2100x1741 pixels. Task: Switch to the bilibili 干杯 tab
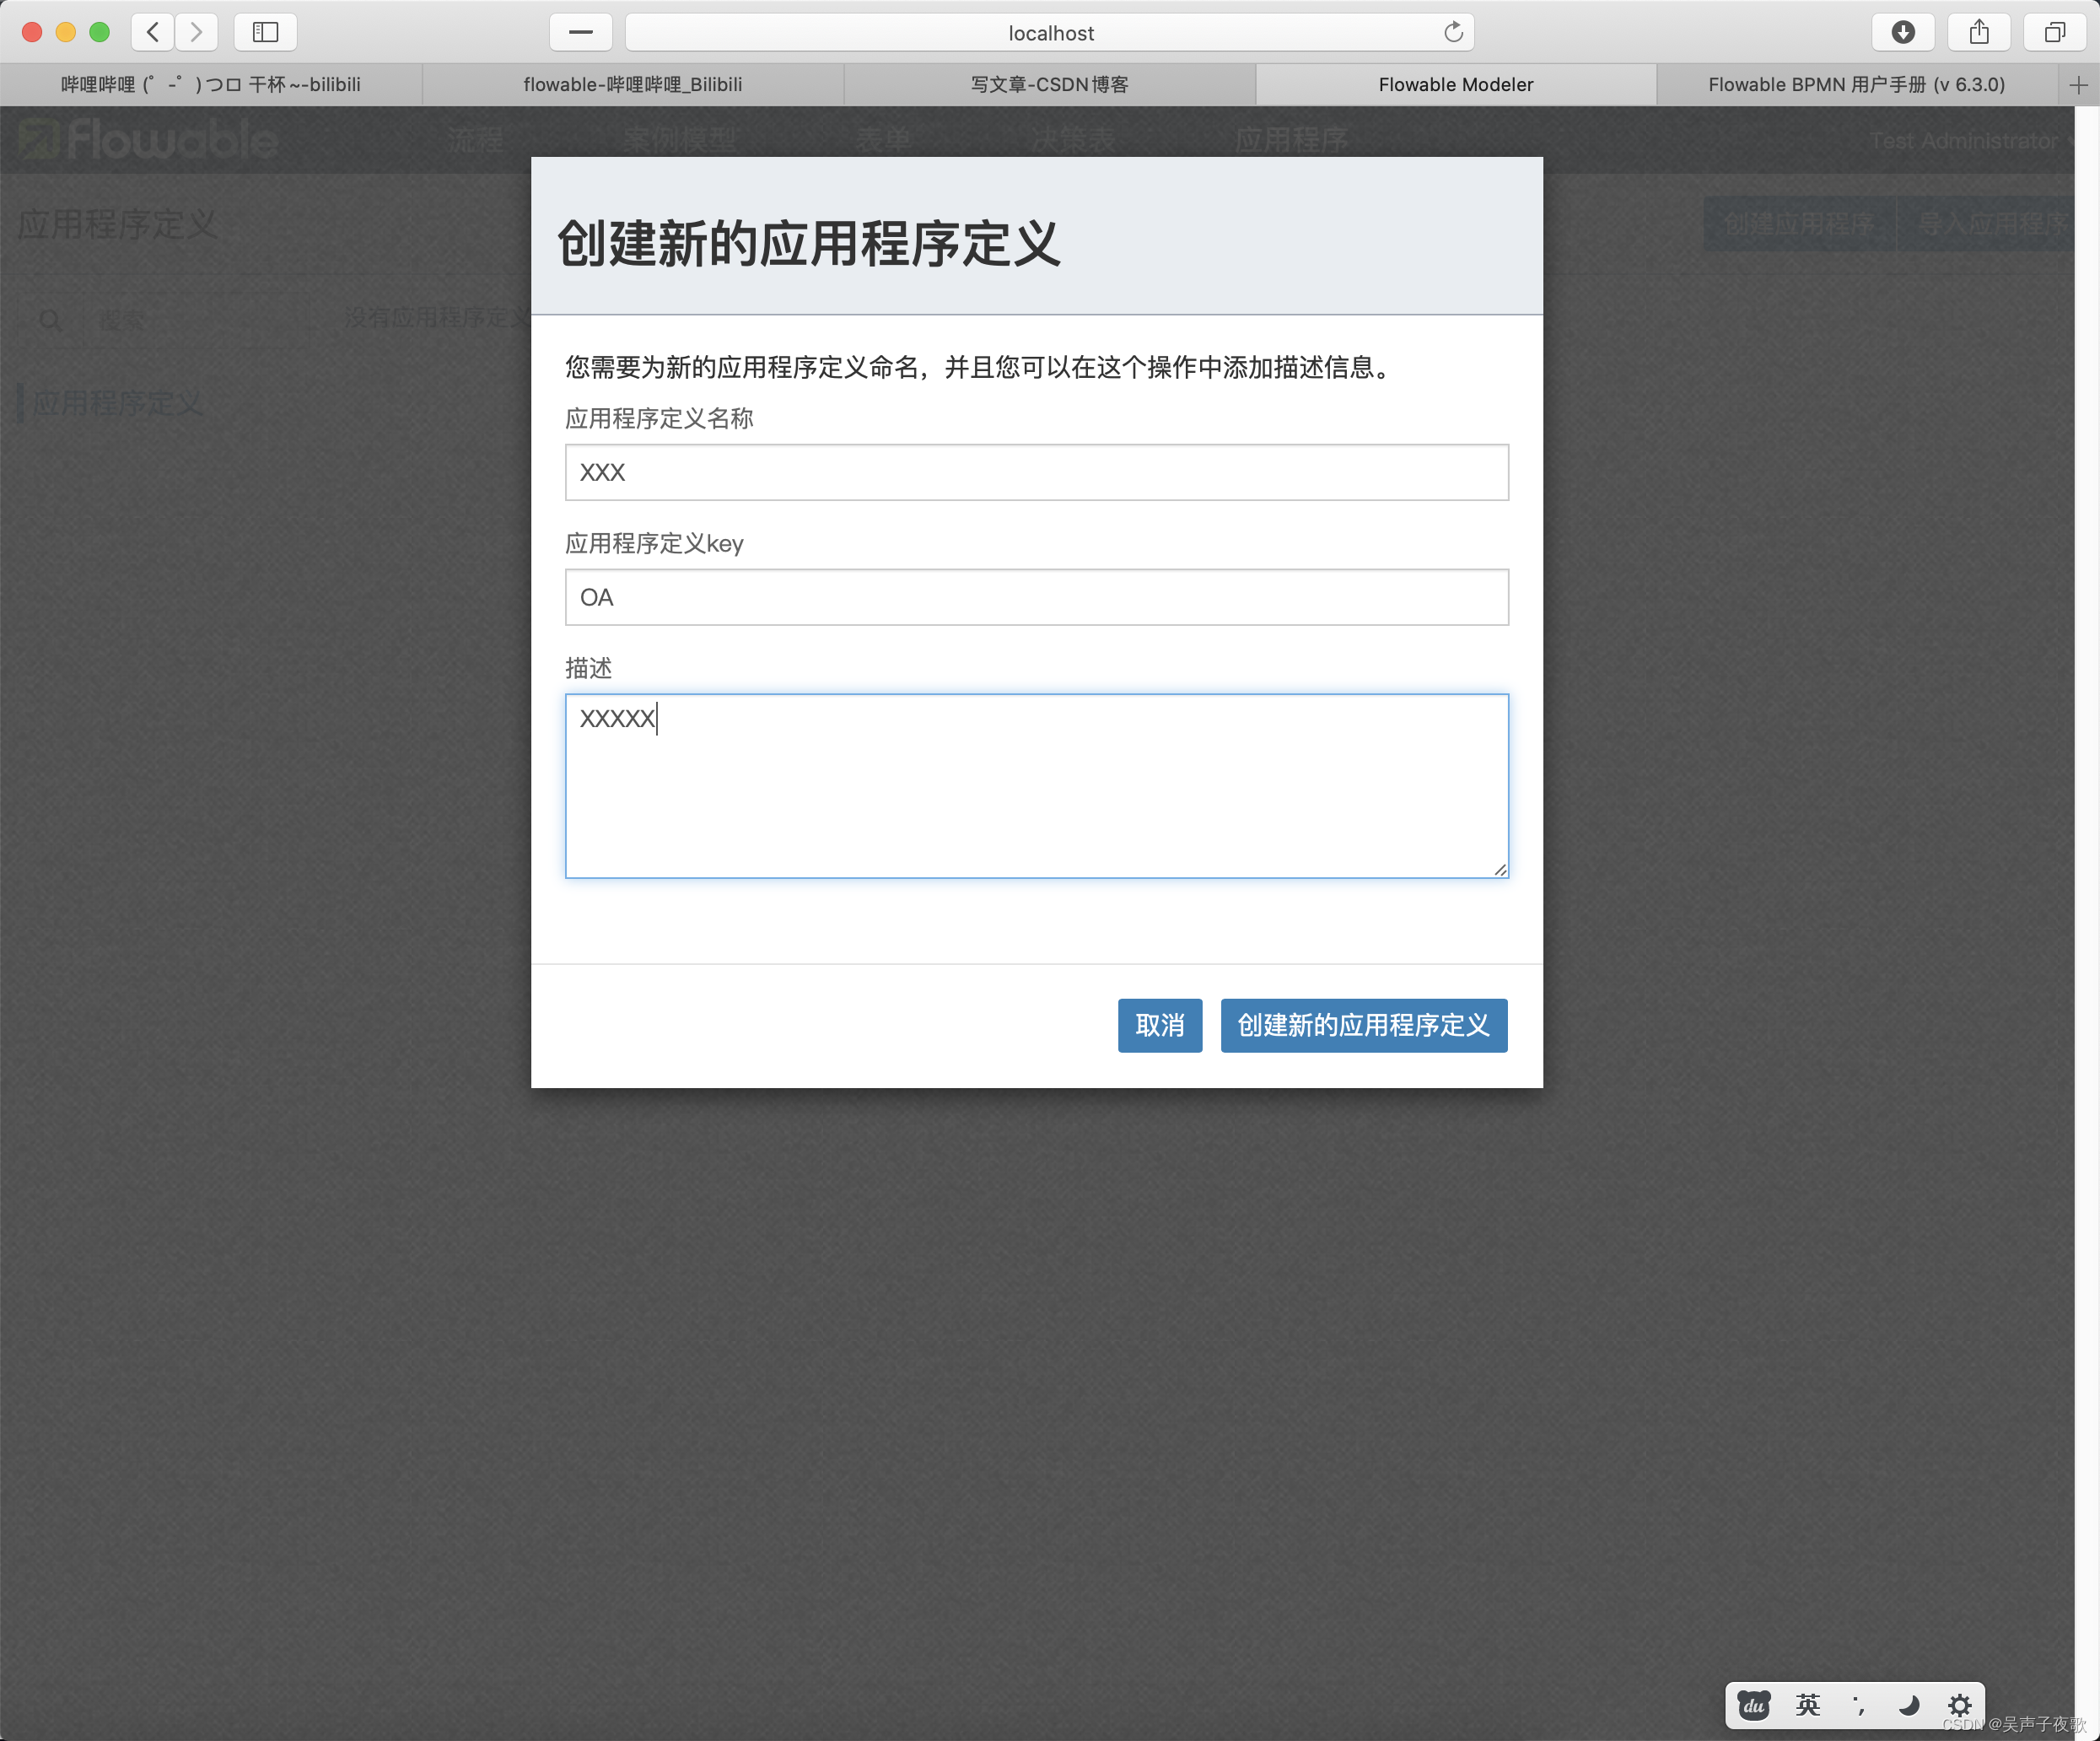(211, 85)
